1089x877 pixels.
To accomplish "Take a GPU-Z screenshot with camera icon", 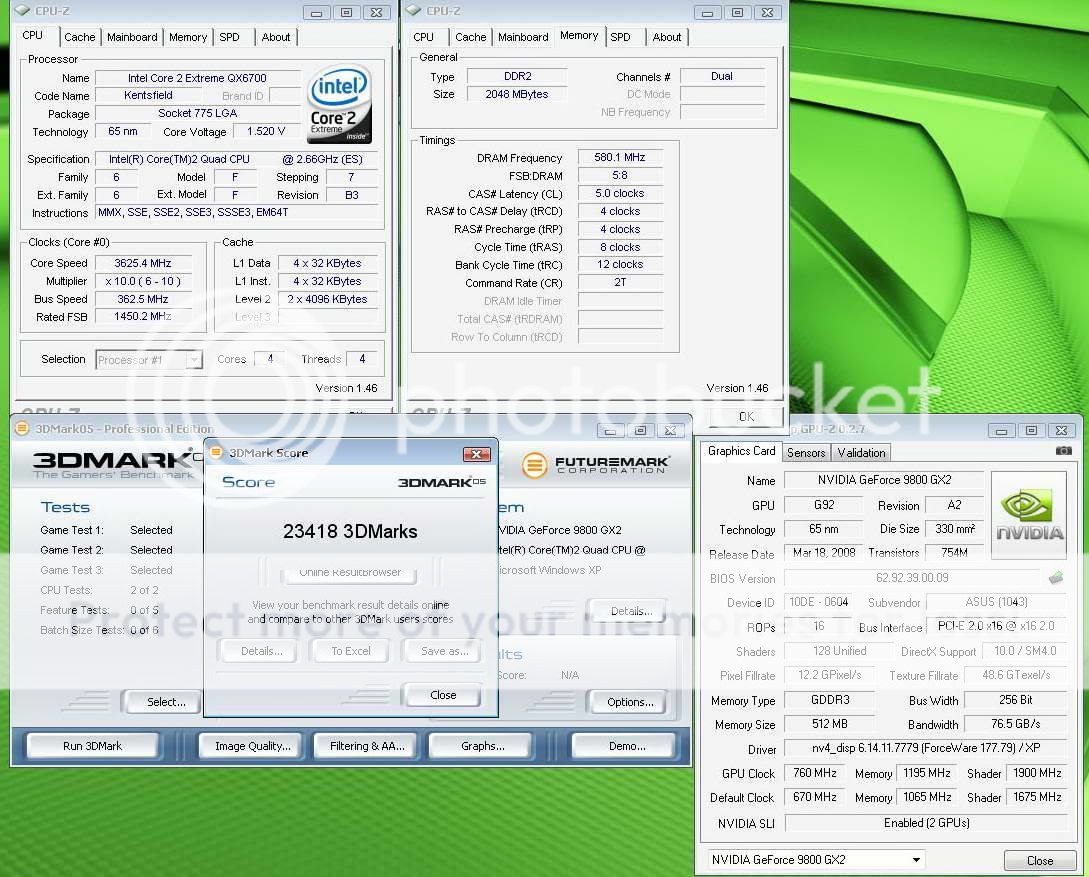I will 1063,451.
